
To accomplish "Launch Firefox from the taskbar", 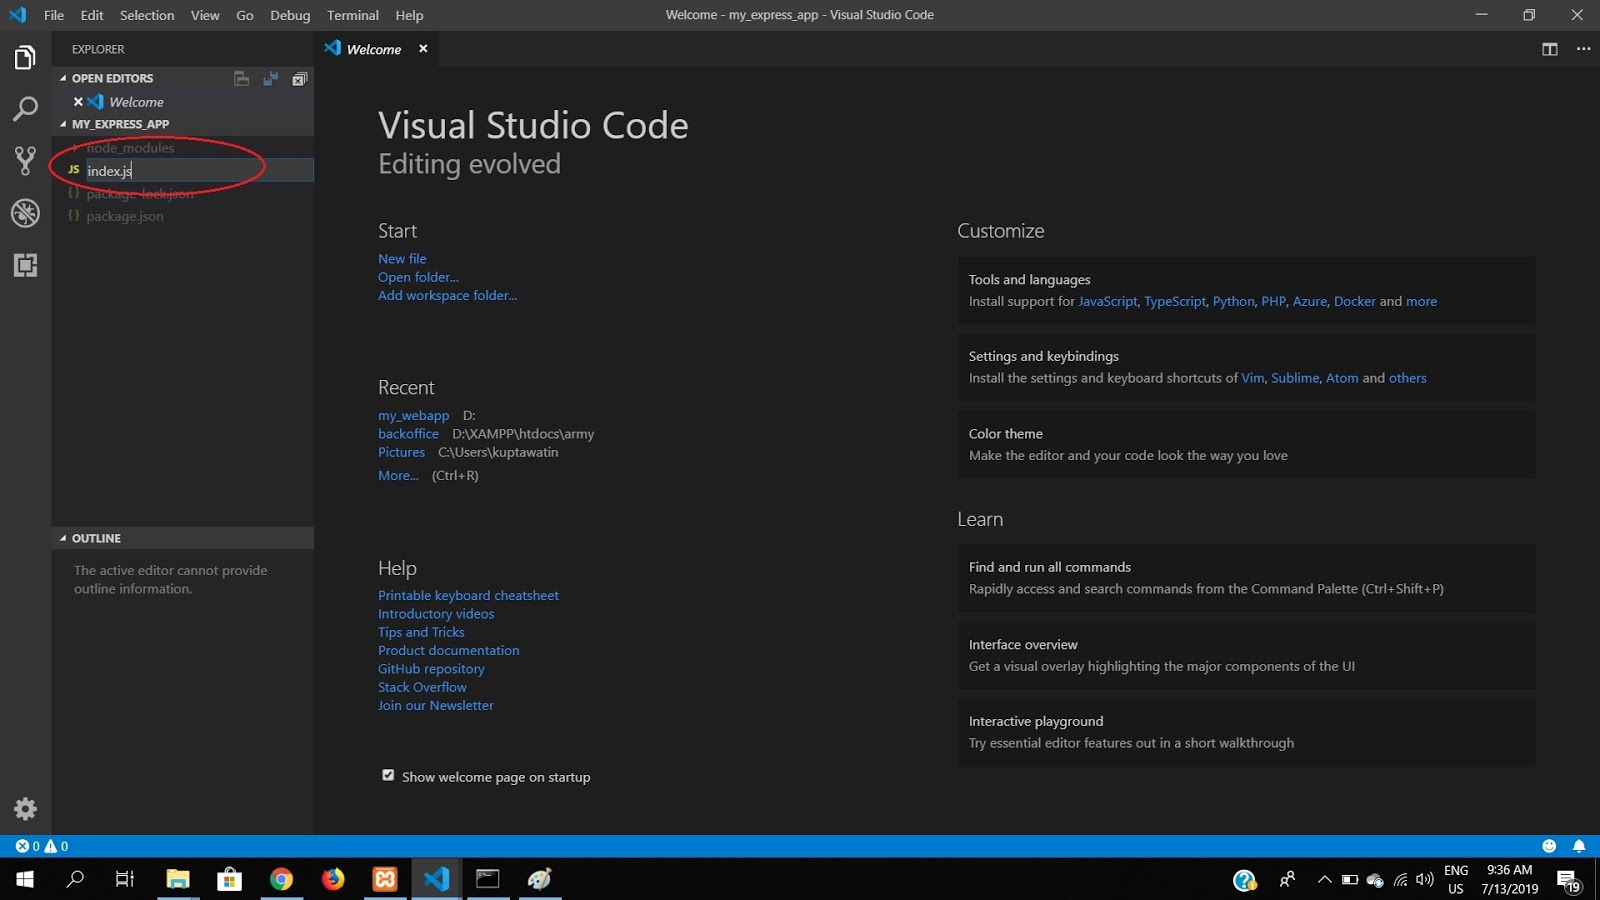I will (333, 879).
